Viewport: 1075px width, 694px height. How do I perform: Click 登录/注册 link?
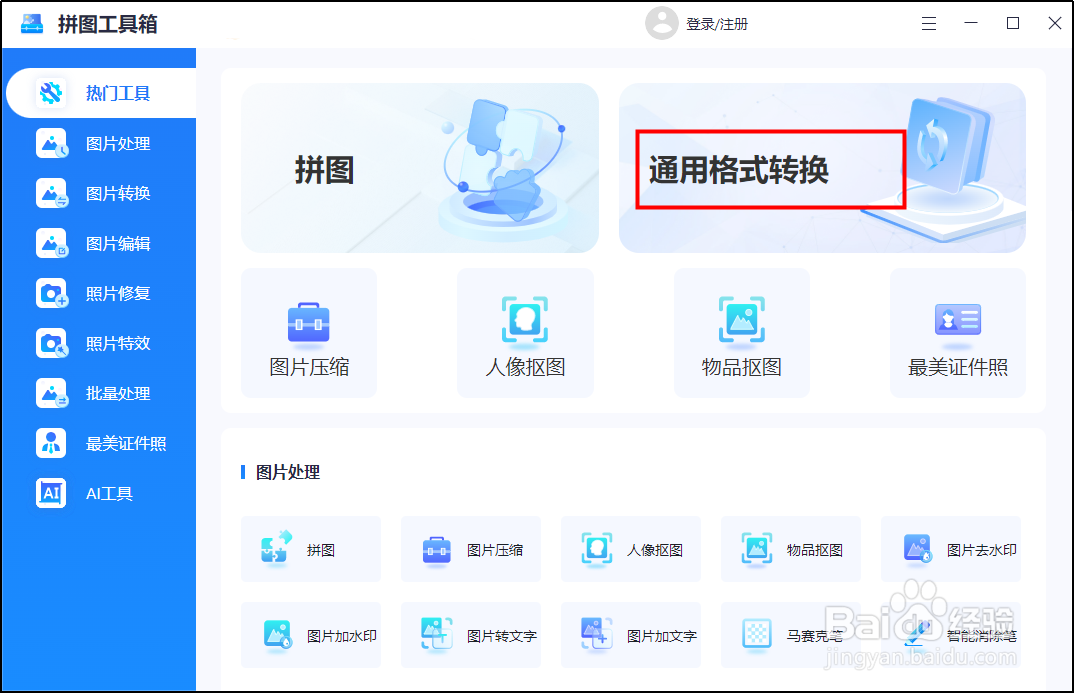coord(717,24)
